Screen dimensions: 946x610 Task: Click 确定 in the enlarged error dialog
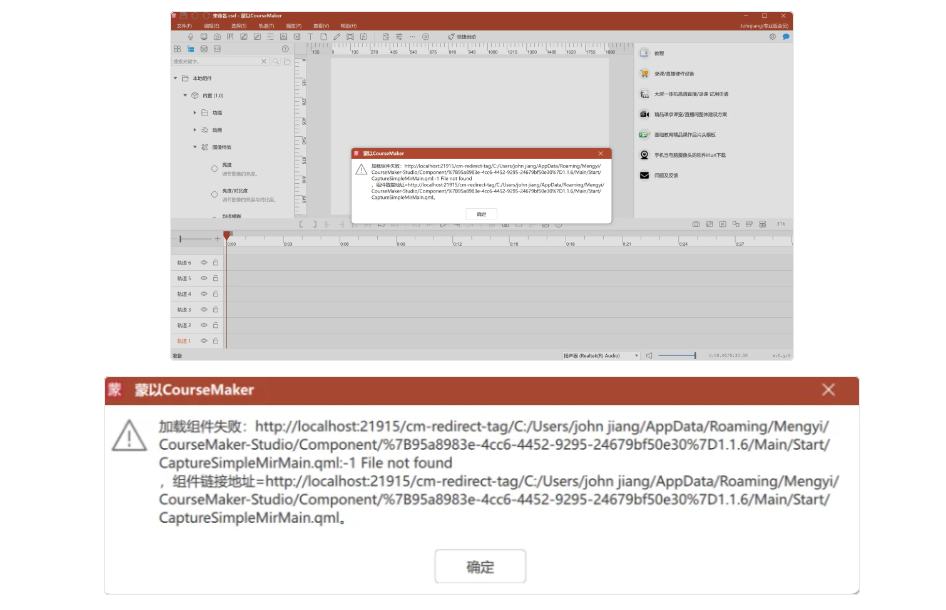click(x=480, y=567)
